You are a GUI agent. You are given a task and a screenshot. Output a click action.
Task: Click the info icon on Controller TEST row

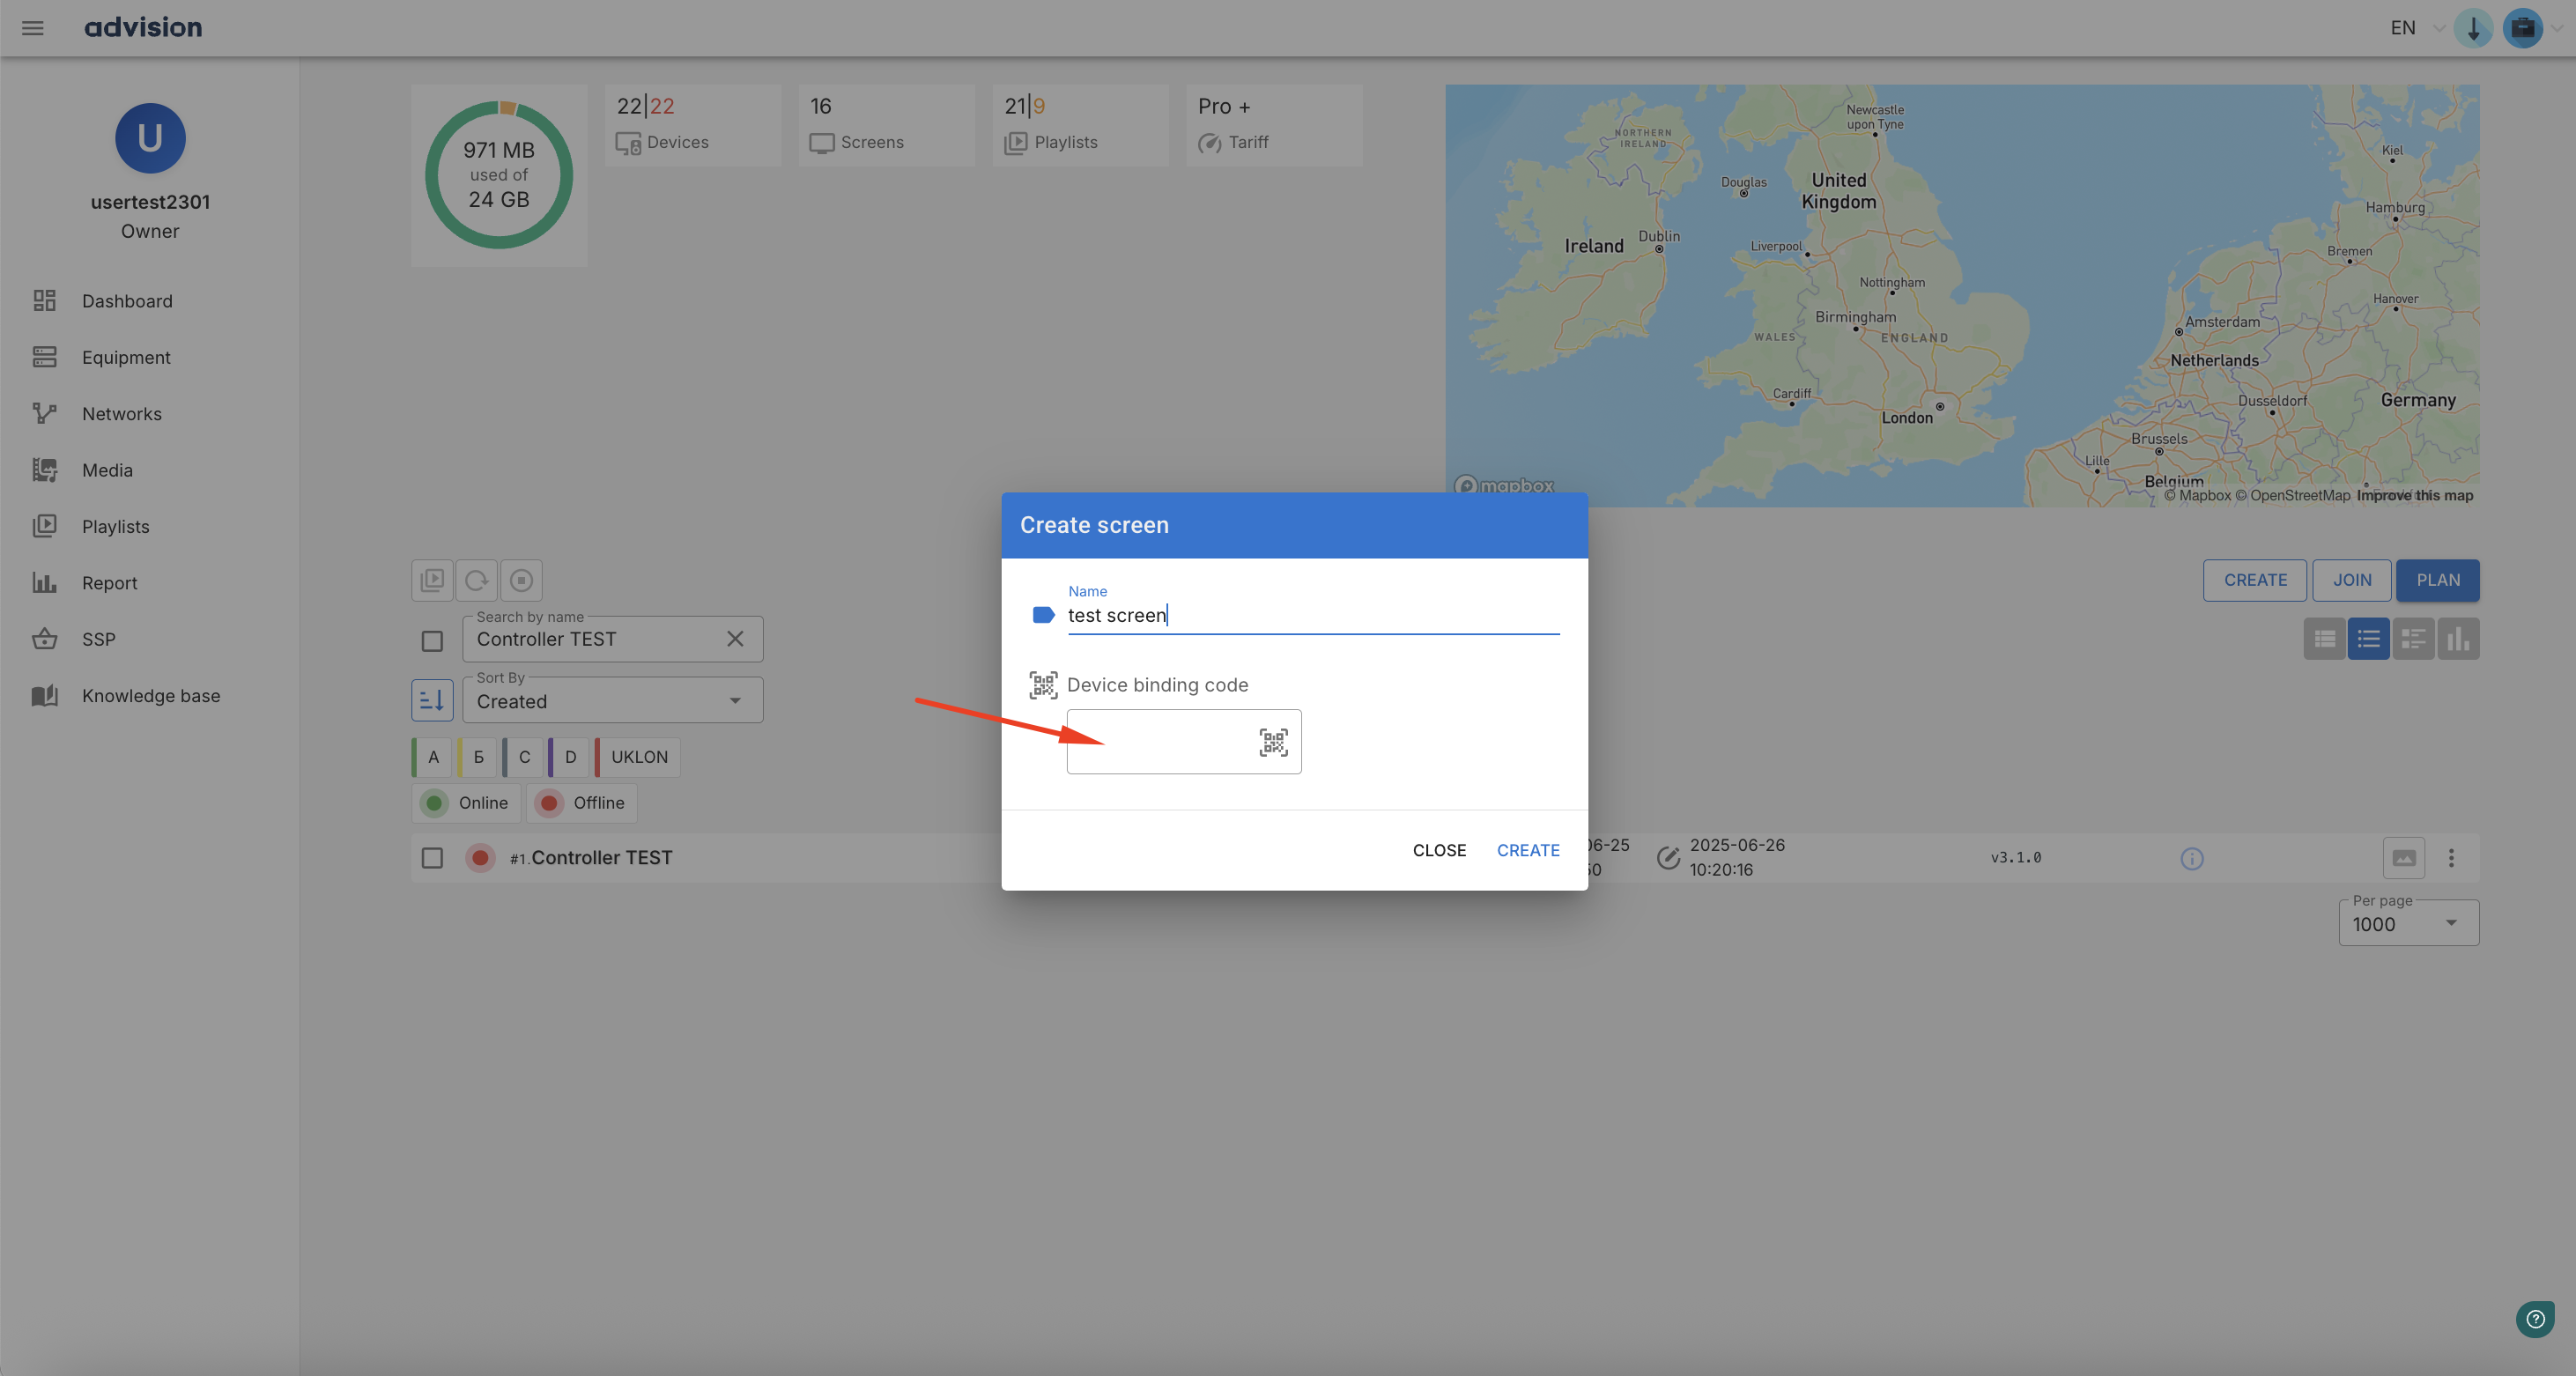(x=2191, y=858)
